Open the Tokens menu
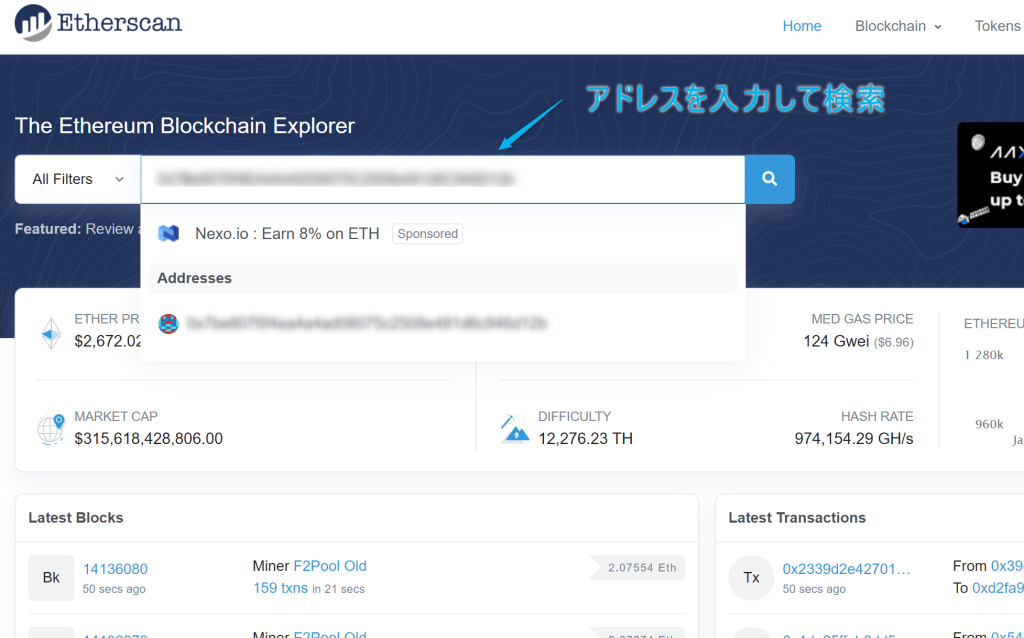 pos(998,26)
